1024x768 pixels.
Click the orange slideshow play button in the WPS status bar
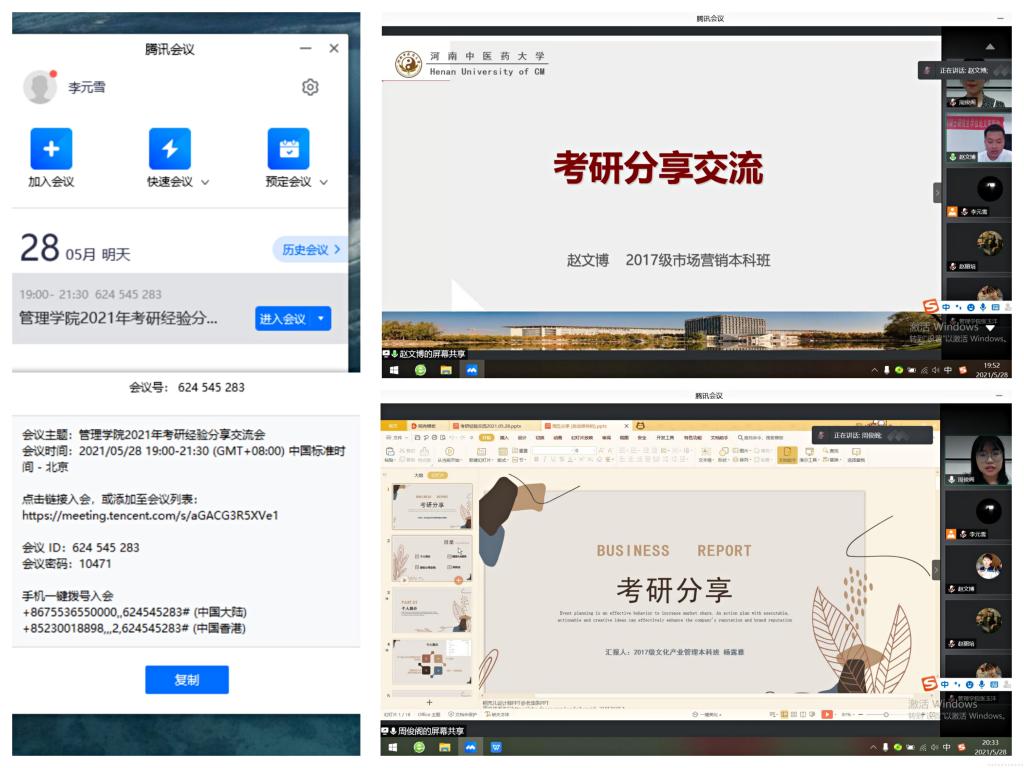point(827,714)
